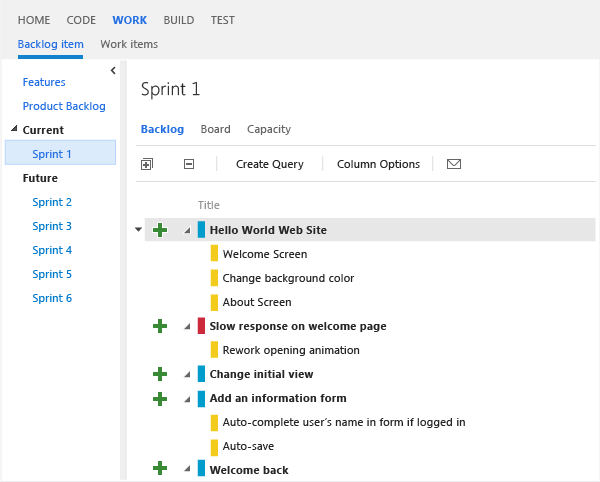Image resolution: width=600 pixels, height=482 pixels.
Task: Open the TEST hub
Action: 223,20
